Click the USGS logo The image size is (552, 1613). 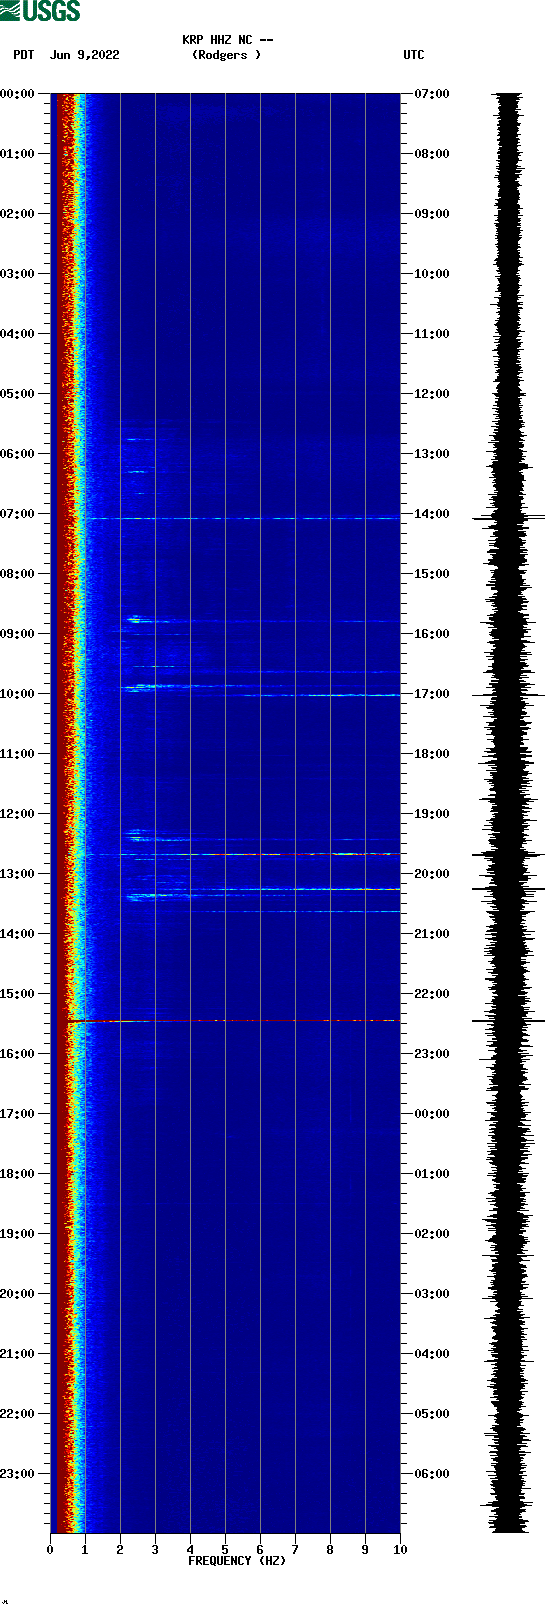point(40,11)
